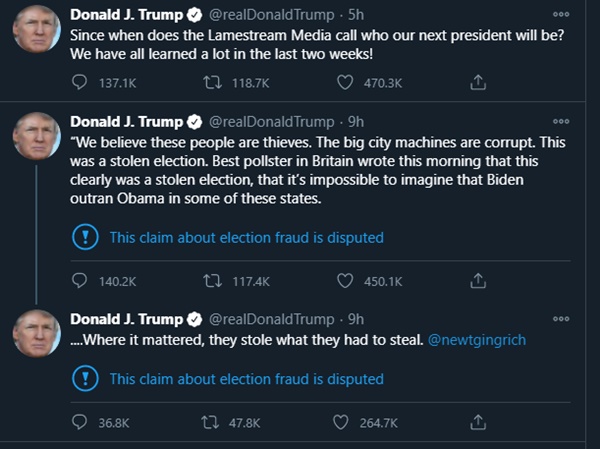Retweet the Lamestream Media tweet

[213, 81]
